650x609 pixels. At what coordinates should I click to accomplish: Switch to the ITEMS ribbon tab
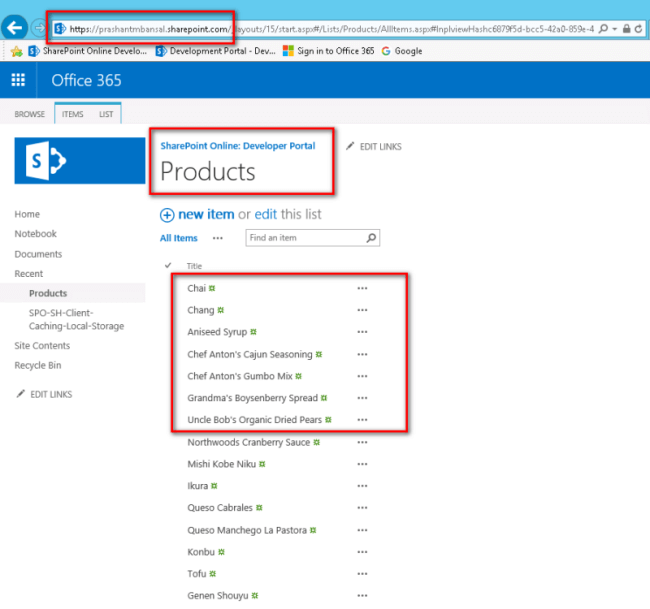(x=73, y=114)
